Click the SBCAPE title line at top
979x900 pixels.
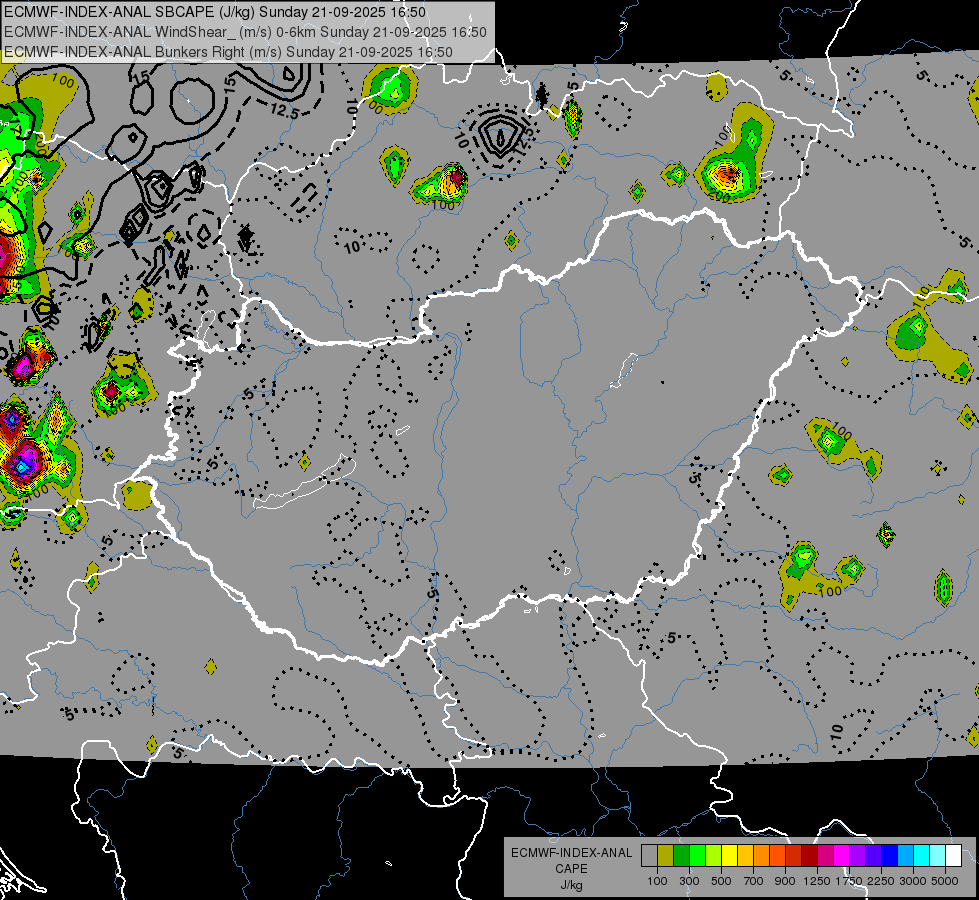pos(215,12)
